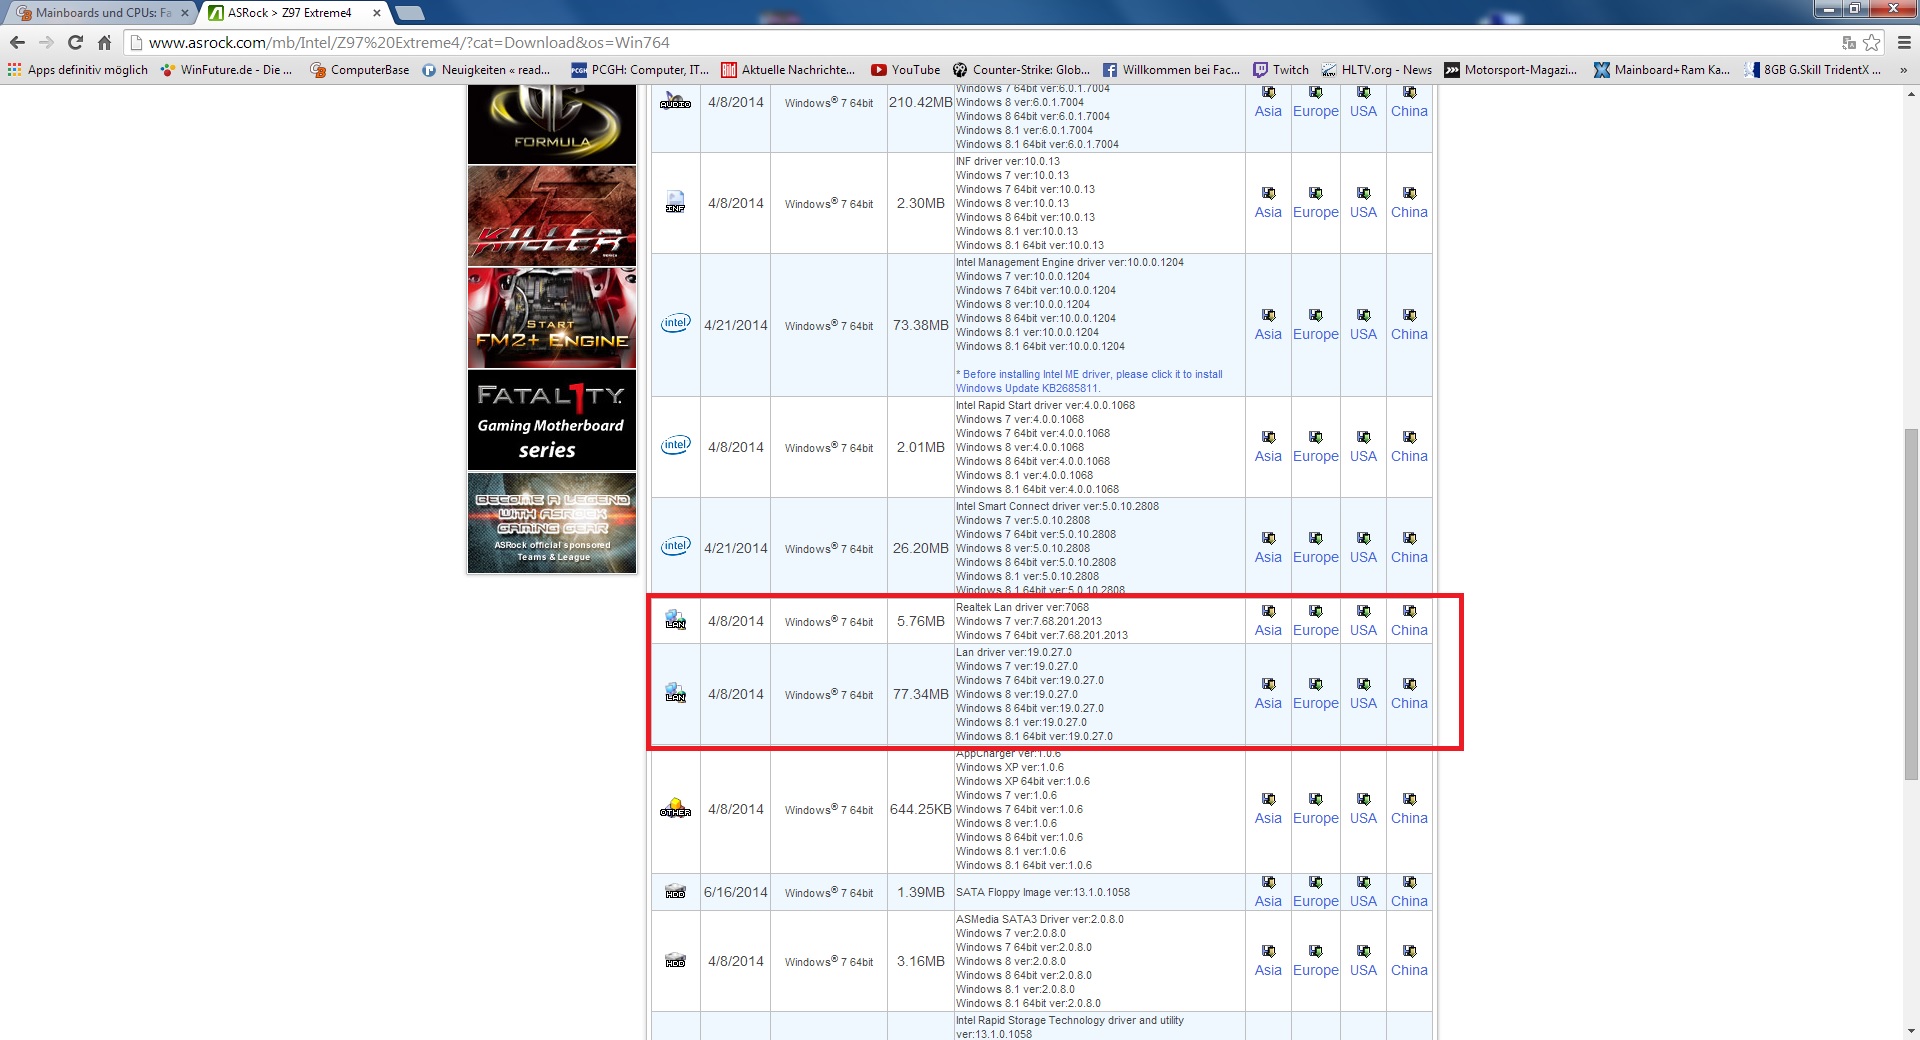1920x1040 pixels.
Task: Click the USA download icon for AppCharger
Action: pyautogui.click(x=1363, y=799)
